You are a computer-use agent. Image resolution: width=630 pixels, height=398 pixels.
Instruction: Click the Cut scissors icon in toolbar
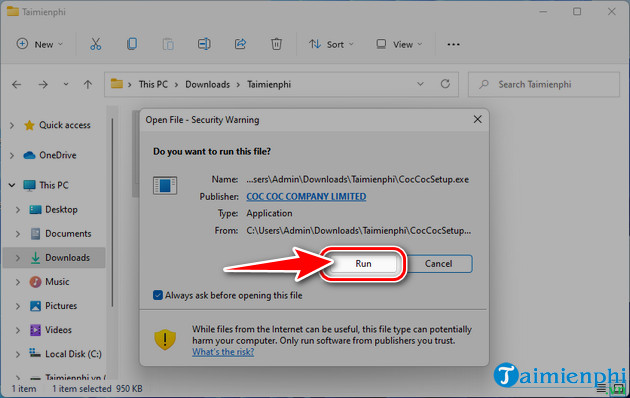95,44
